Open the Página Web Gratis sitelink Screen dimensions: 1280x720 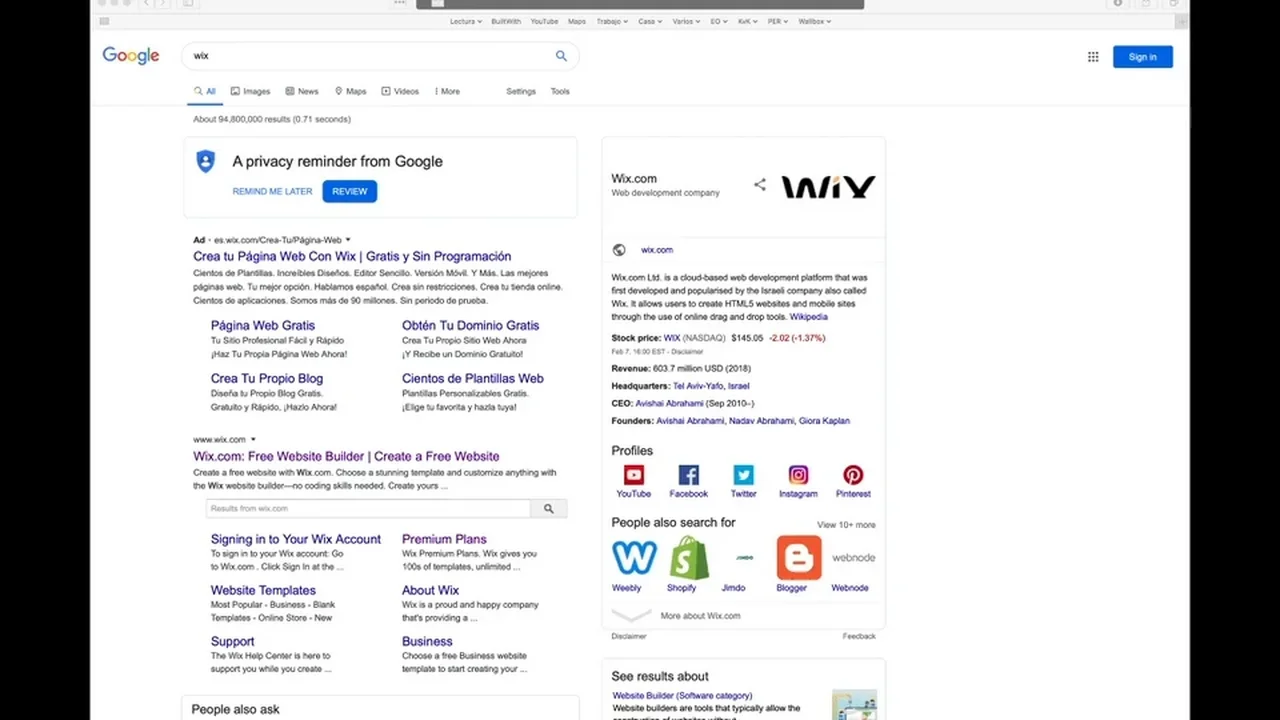tap(263, 325)
